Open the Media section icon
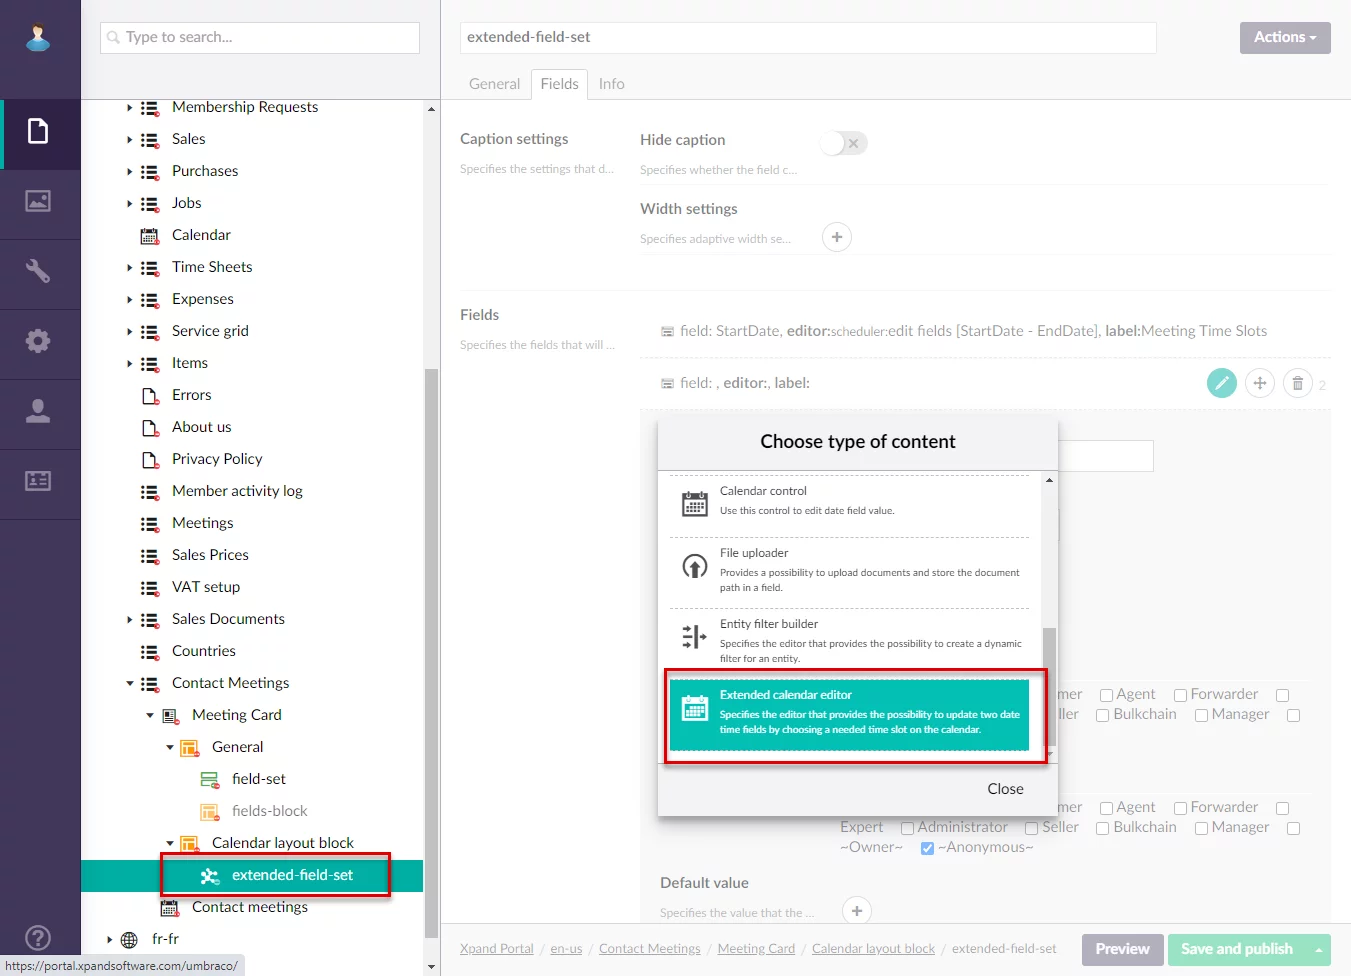The image size is (1351, 976). pos(38,202)
